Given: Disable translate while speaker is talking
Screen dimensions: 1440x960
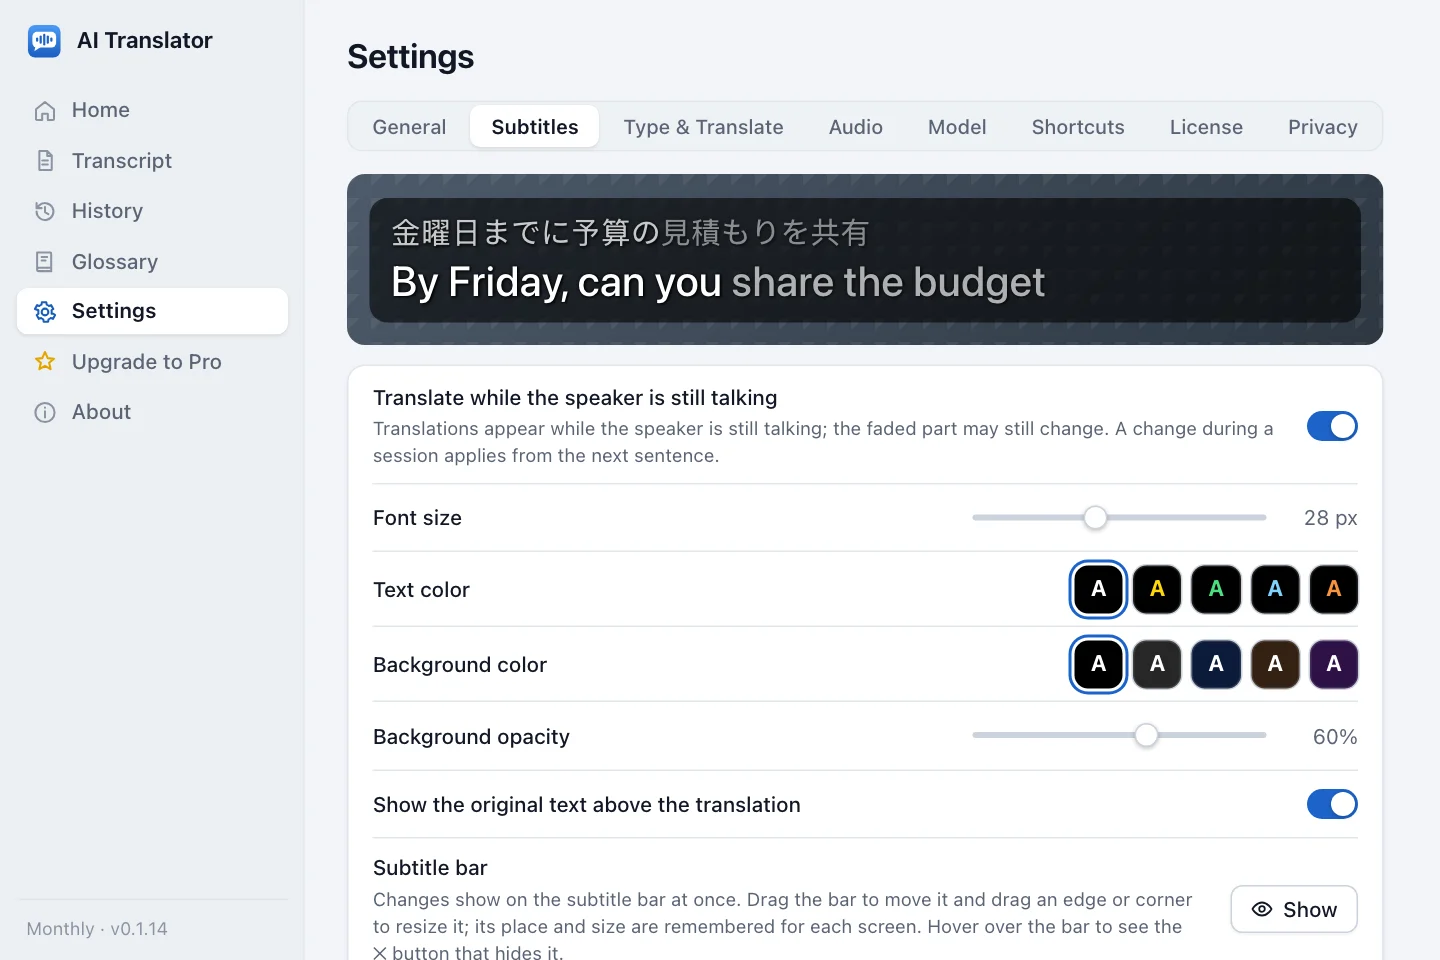Looking at the screenshot, I should click(x=1332, y=426).
